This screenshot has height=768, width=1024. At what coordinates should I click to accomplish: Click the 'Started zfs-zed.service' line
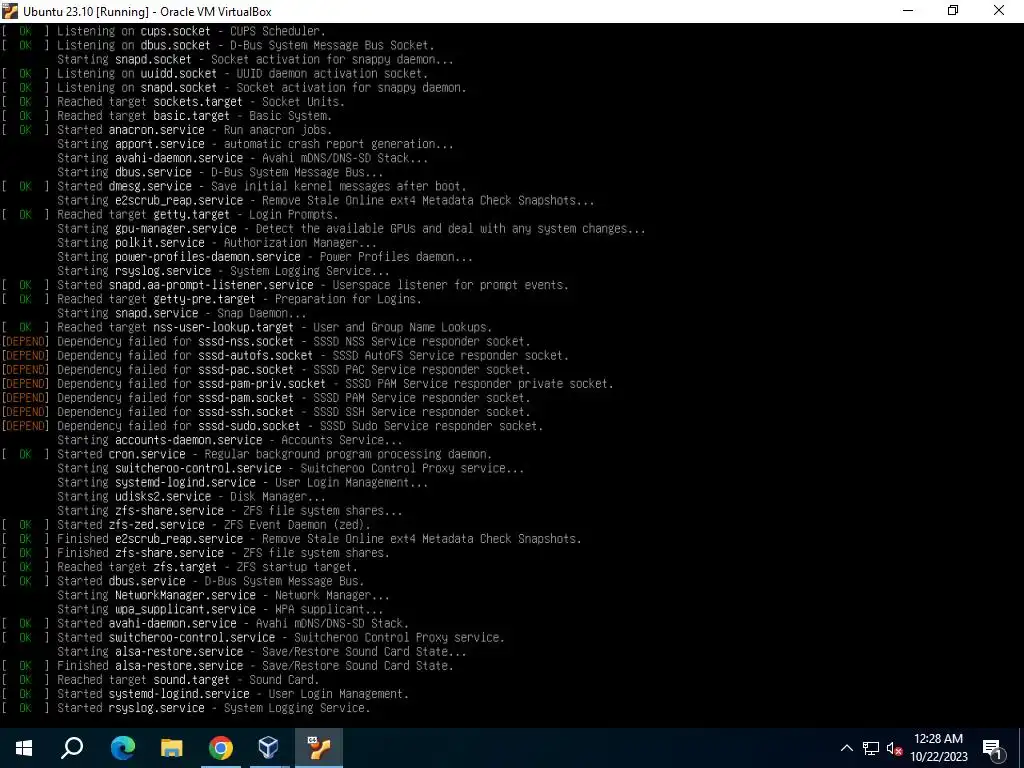click(x=186, y=524)
